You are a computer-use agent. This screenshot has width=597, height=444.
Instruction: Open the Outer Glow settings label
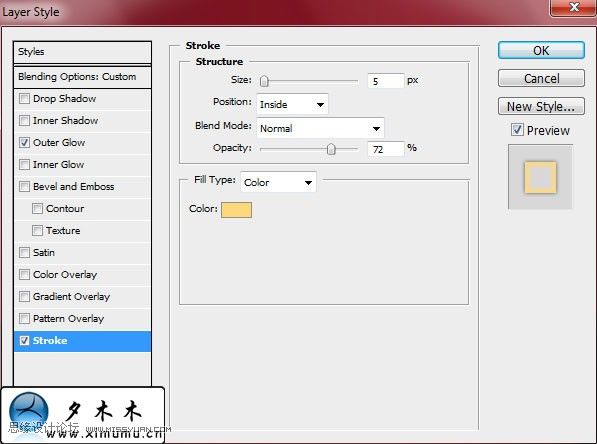click(59, 143)
